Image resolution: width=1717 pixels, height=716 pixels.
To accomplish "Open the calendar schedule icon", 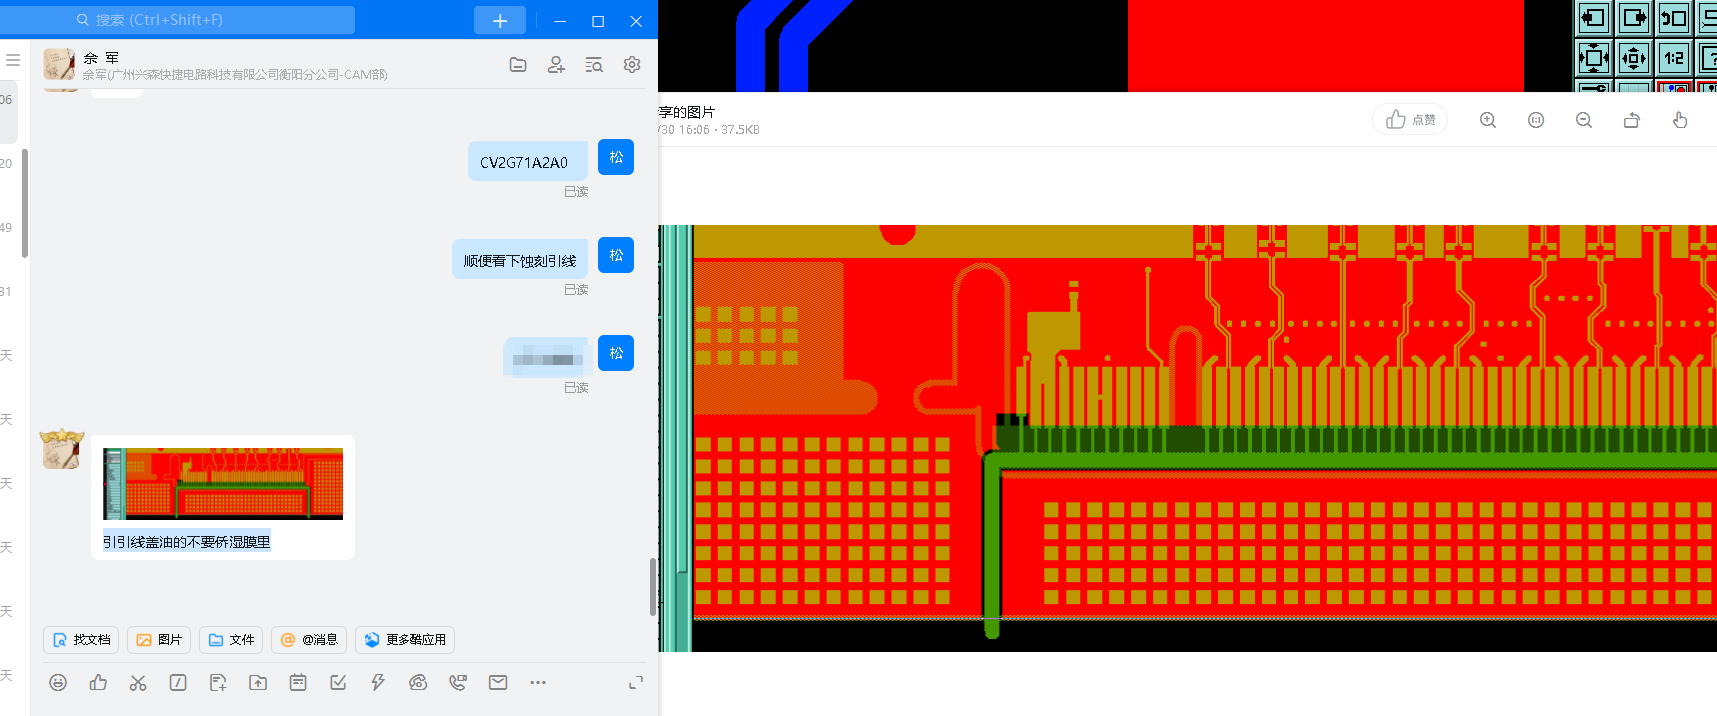I will click(298, 682).
